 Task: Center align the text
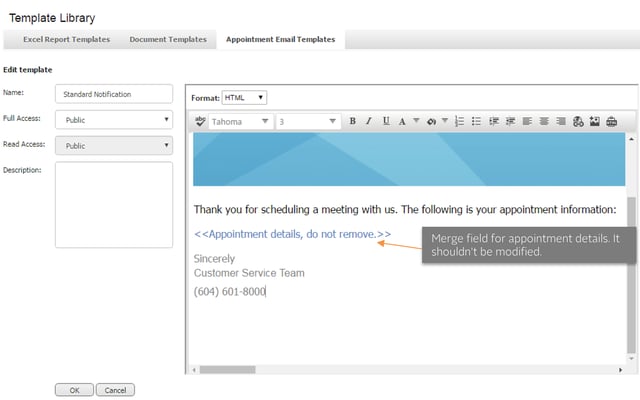pyautogui.click(x=544, y=121)
